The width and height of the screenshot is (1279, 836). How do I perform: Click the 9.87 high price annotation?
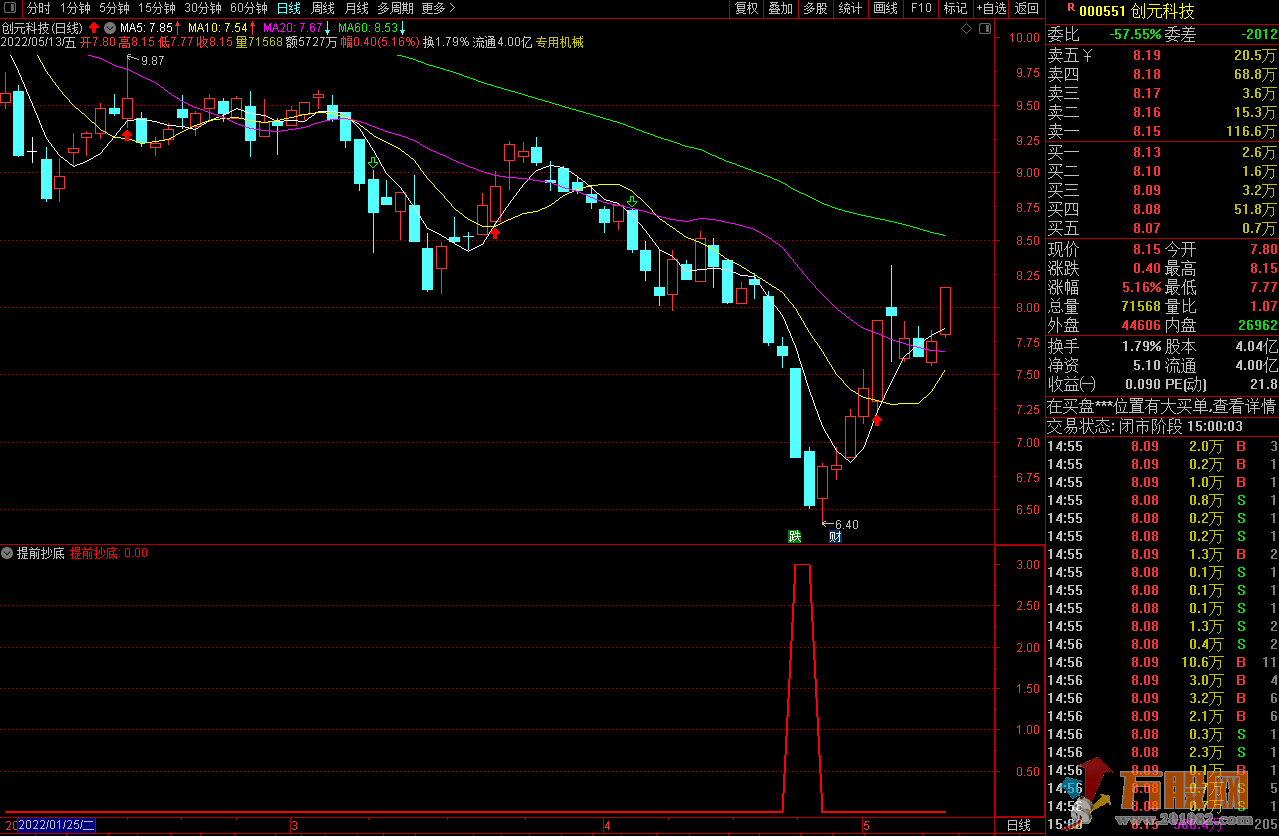[152, 61]
